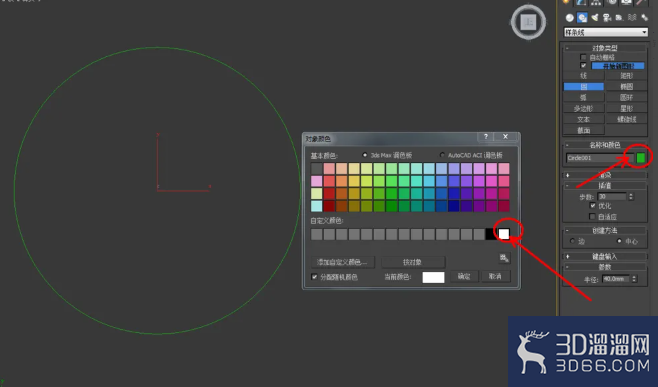Click the 多边形 shape button
658x387 pixels.
coord(584,108)
